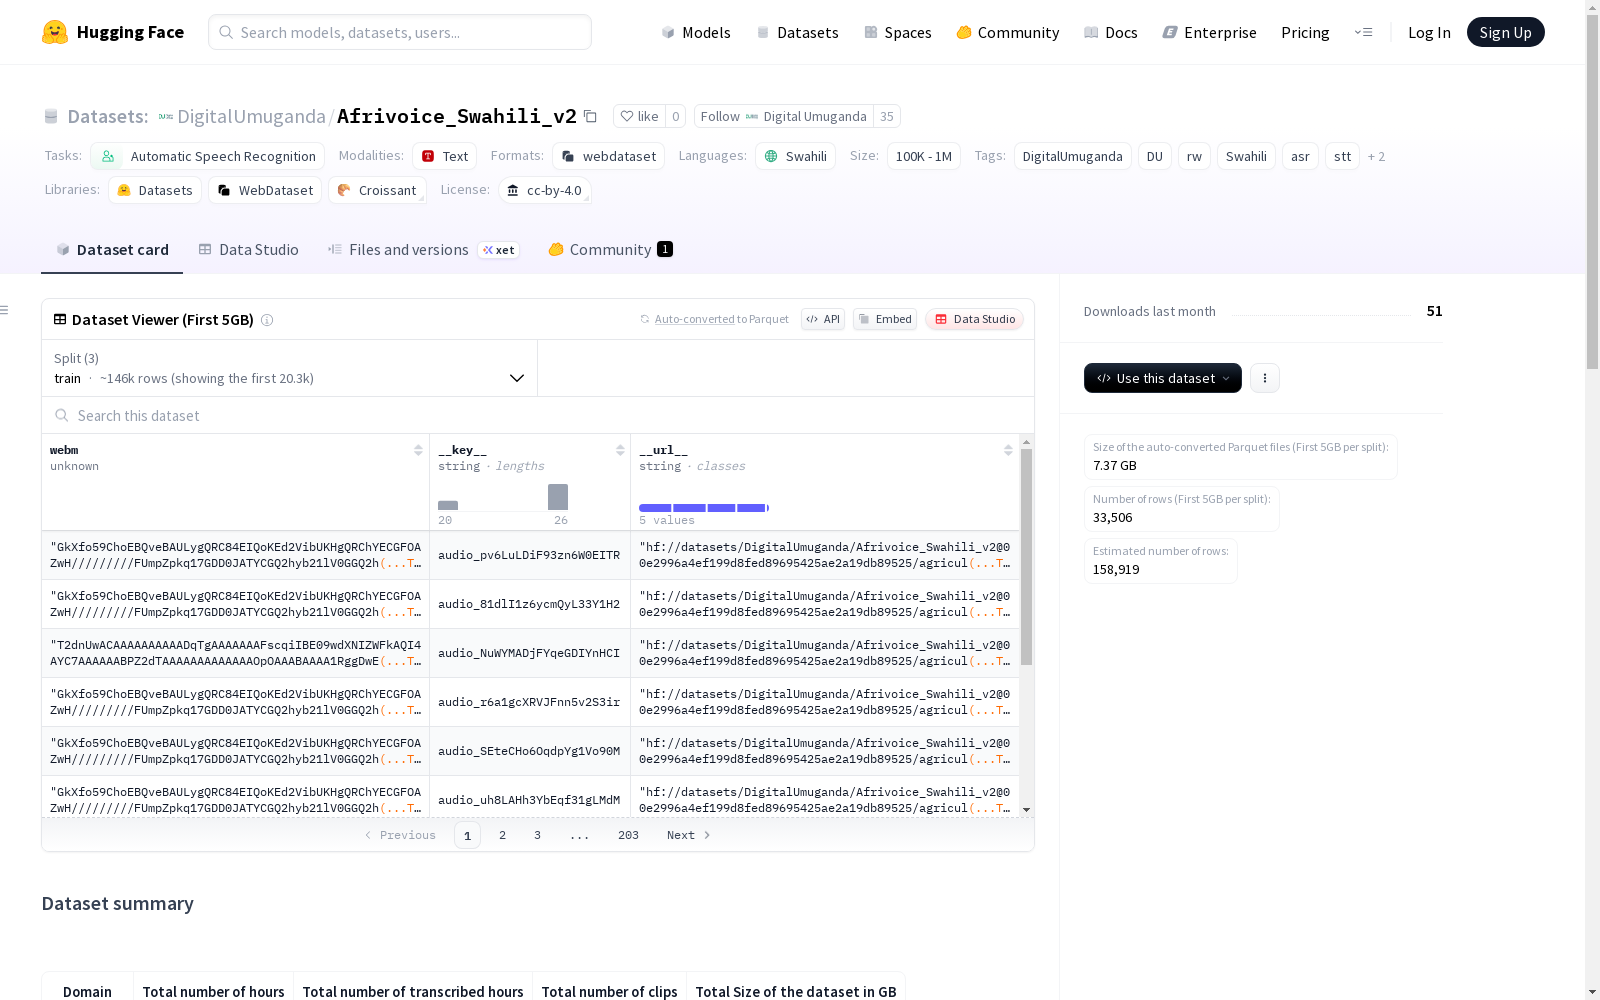Viewport: 1600px width, 1000px height.
Task: Click the Dataset Viewer info icon
Action: click(x=267, y=320)
